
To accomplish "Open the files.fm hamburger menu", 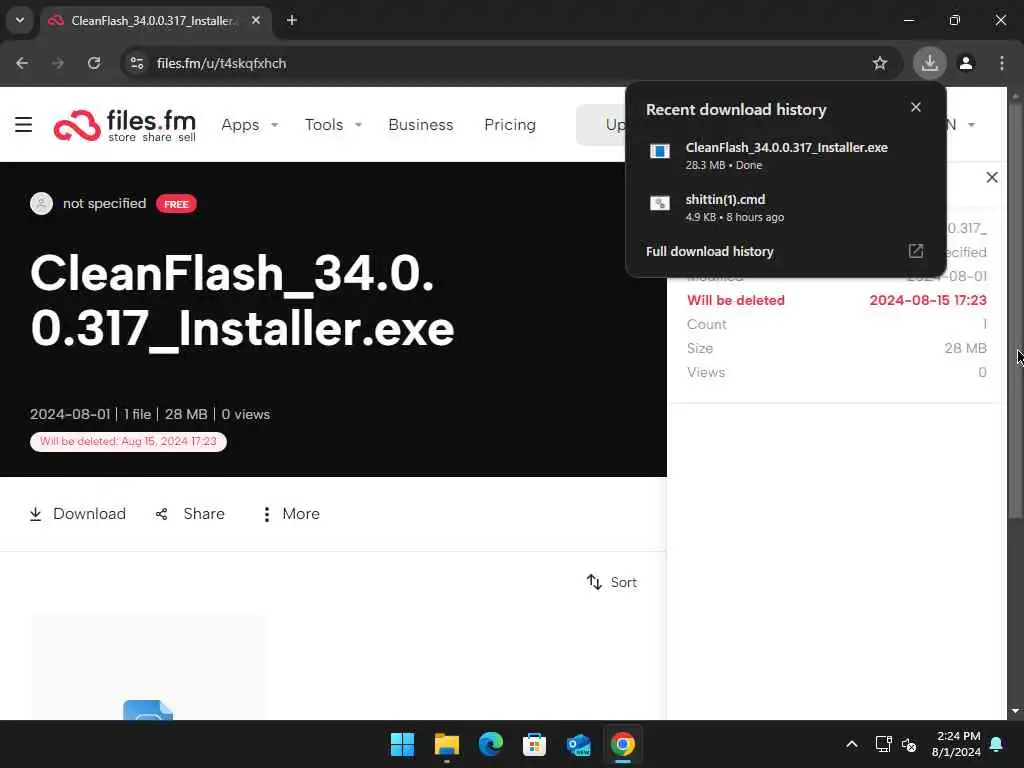I will pyautogui.click(x=24, y=124).
